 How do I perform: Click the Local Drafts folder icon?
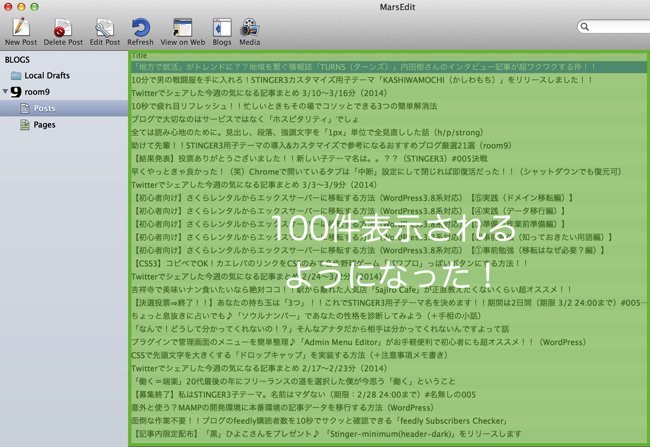(16, 75)
